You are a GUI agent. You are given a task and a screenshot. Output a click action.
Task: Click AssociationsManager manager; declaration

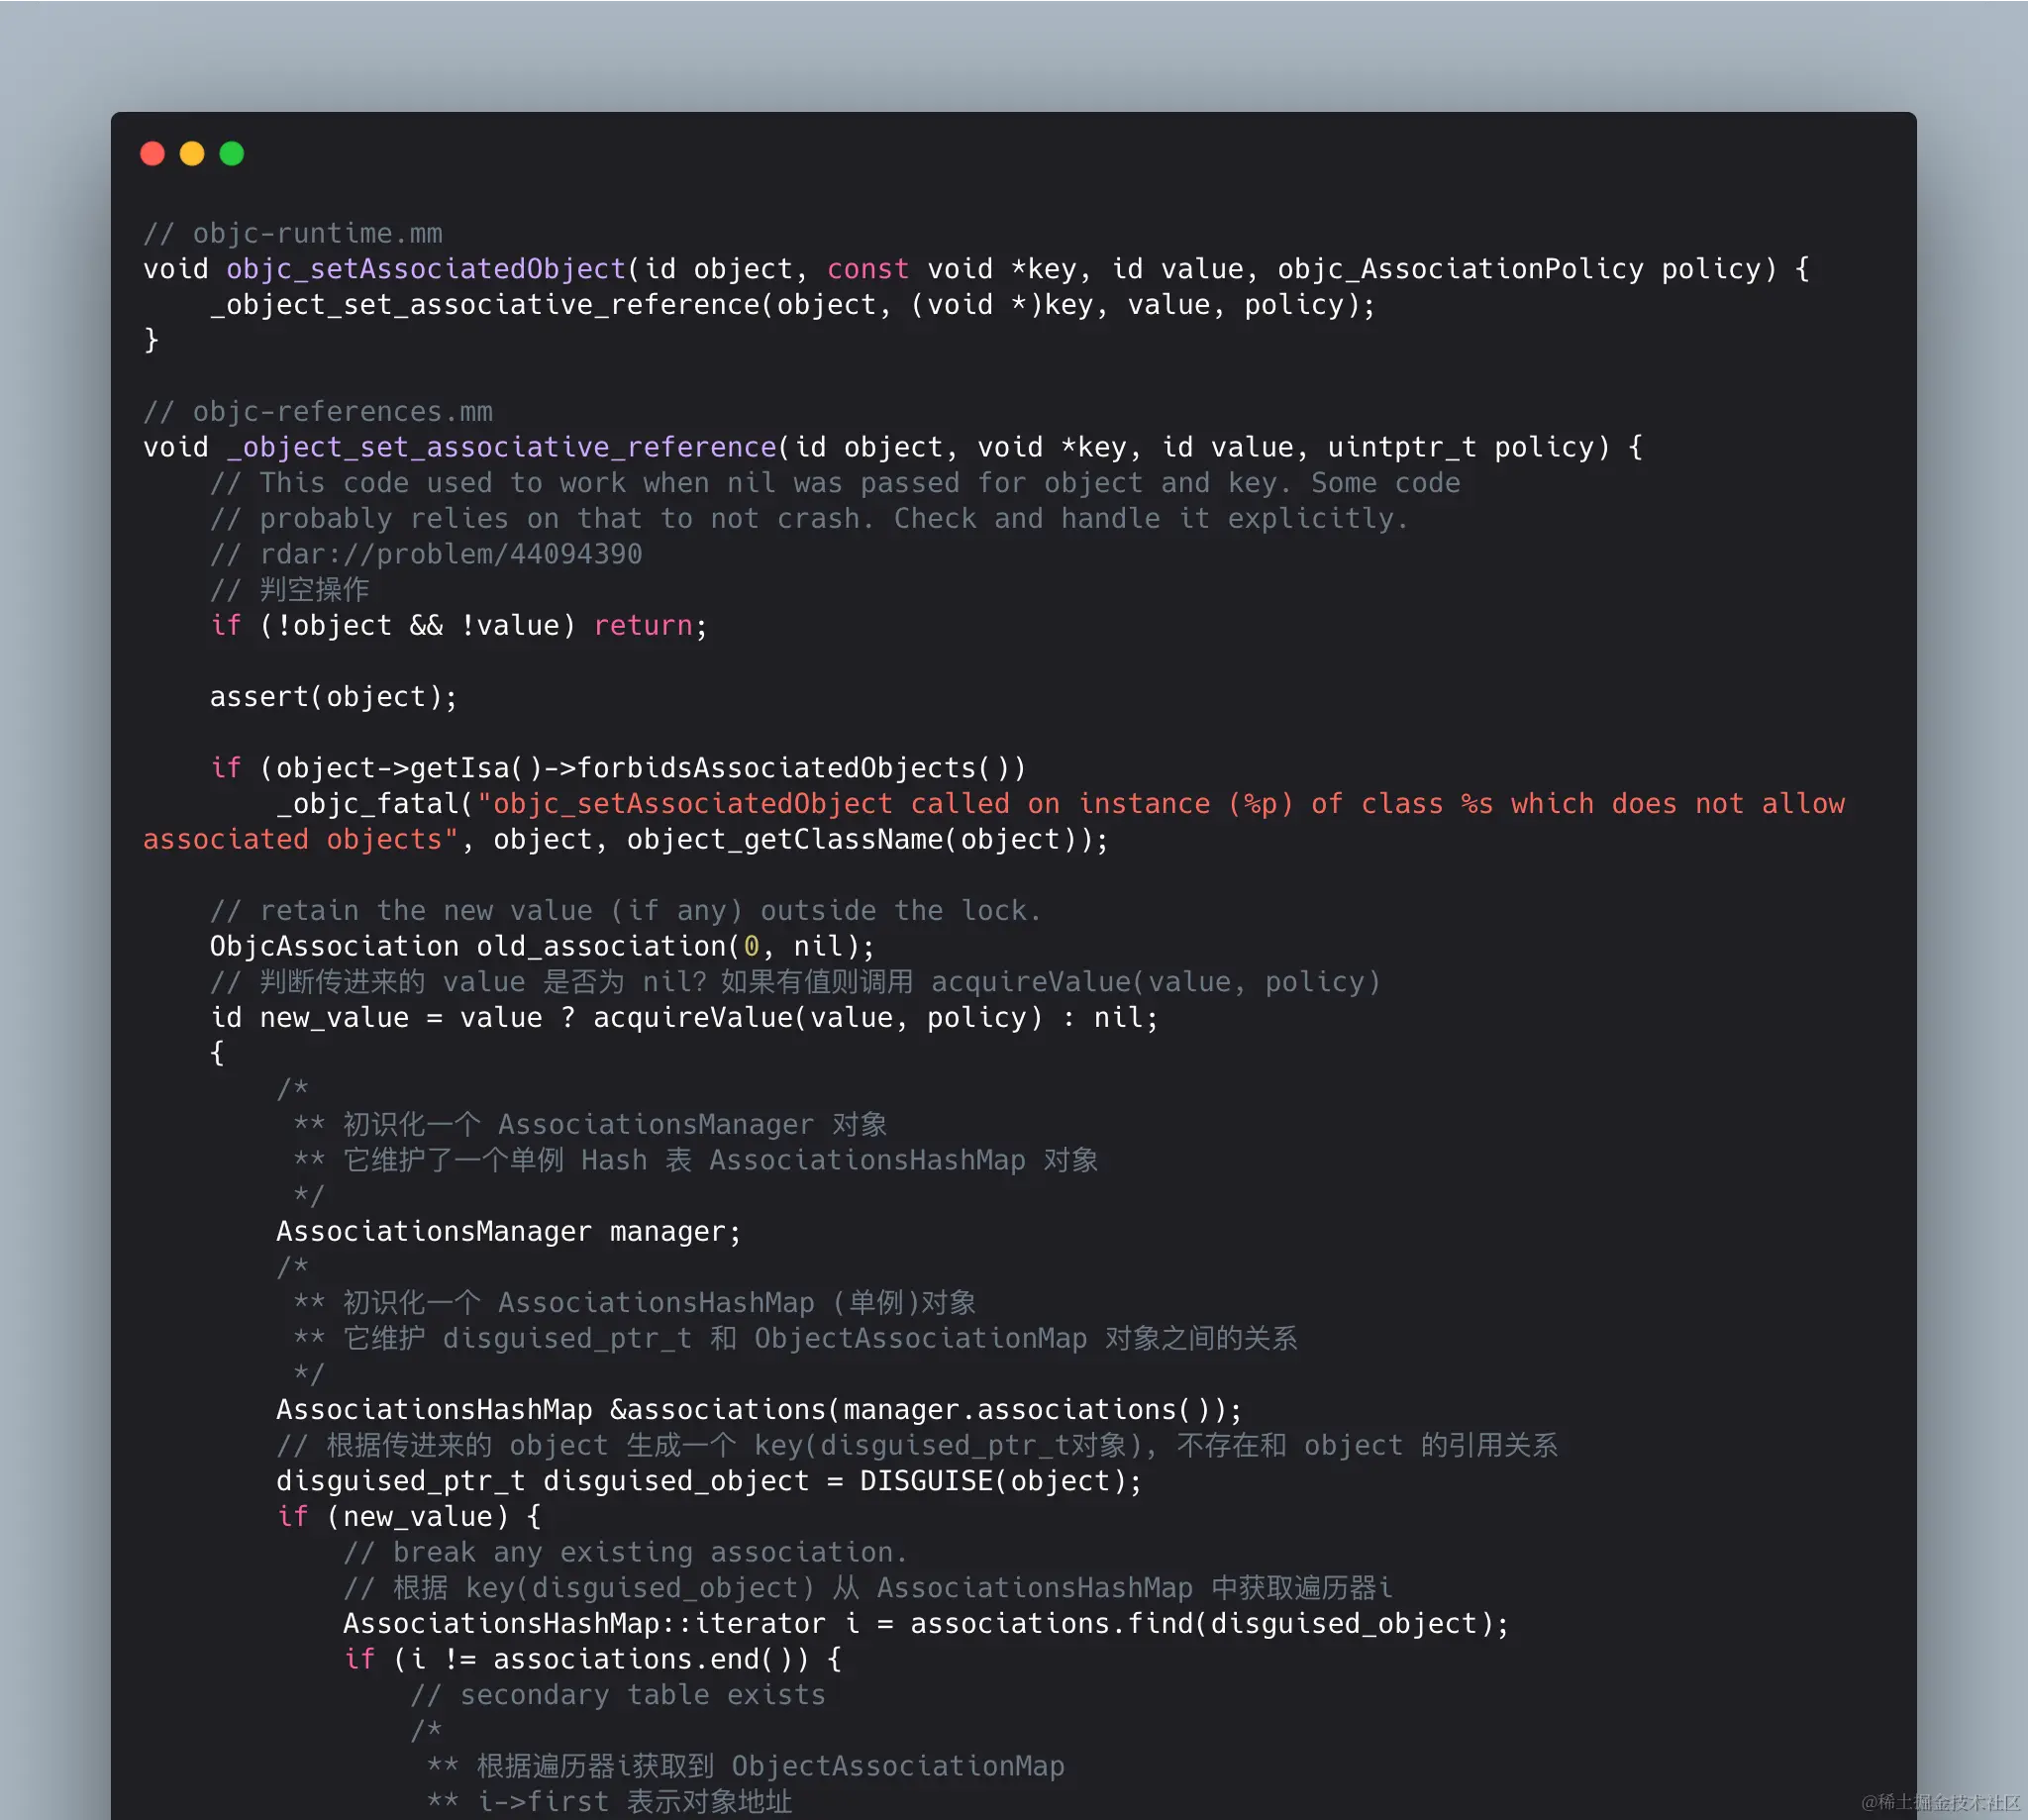(x=508, y=1232)
